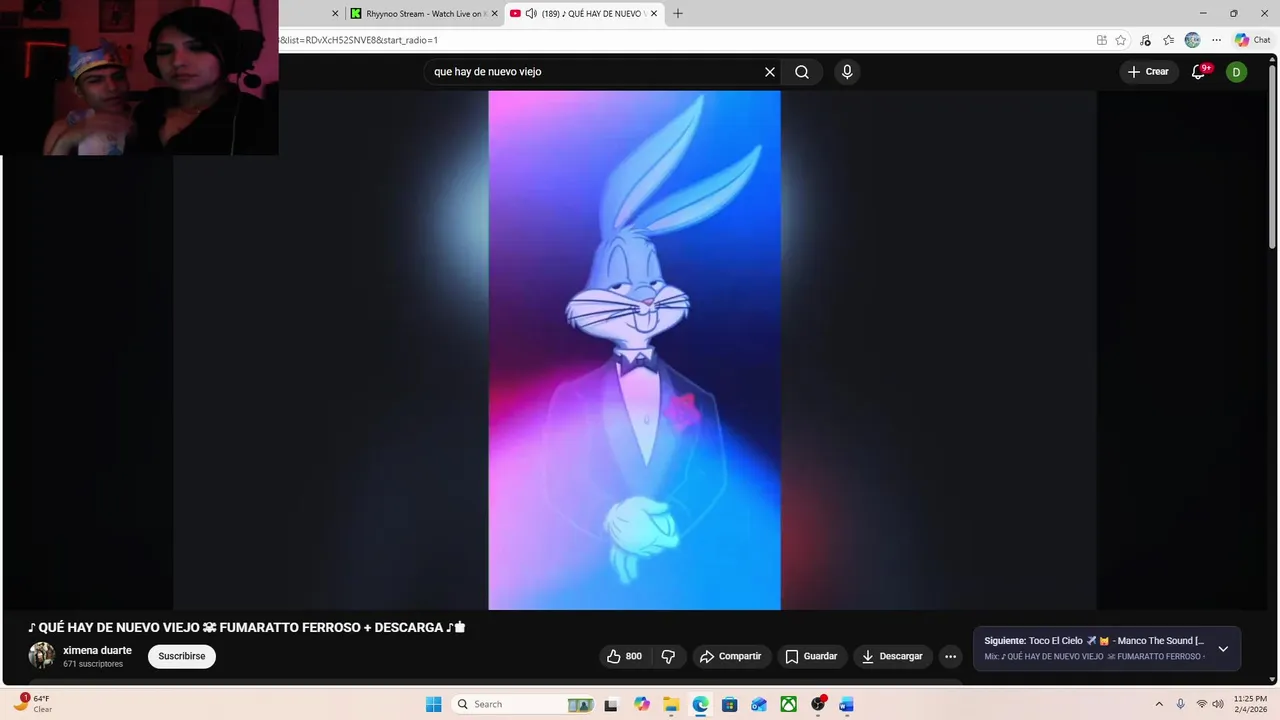Open a new browser tab with plus
Screen dimensions: 1280x720
[678, 14]
